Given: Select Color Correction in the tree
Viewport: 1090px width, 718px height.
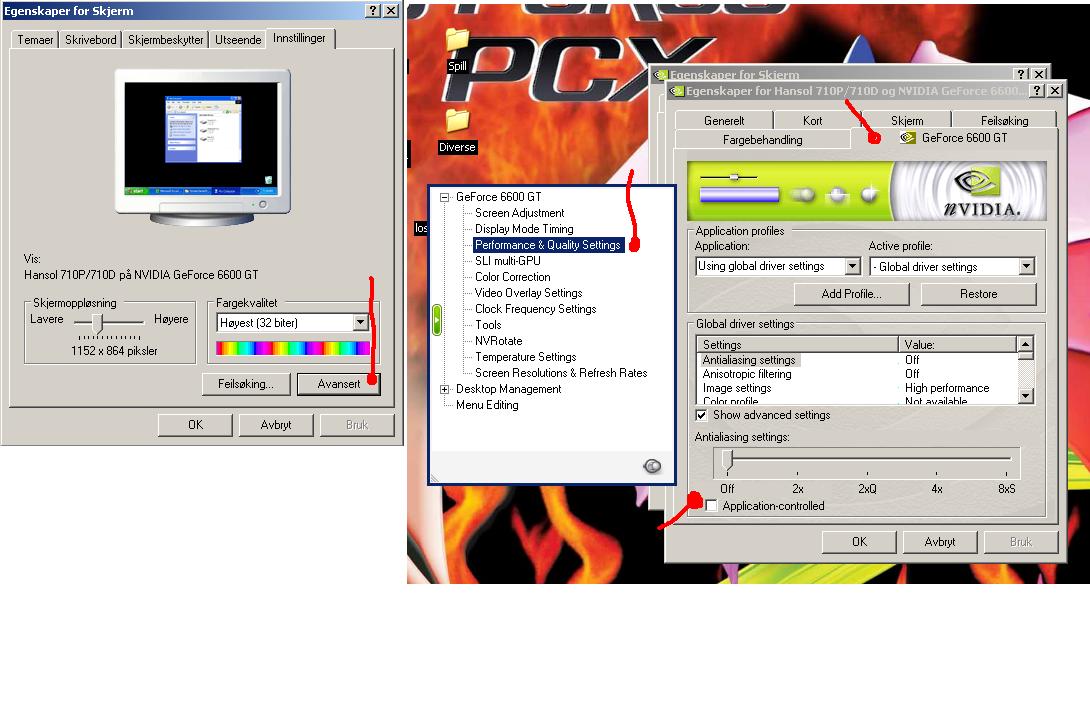Looking at the screenshot, I should (512, 277).
